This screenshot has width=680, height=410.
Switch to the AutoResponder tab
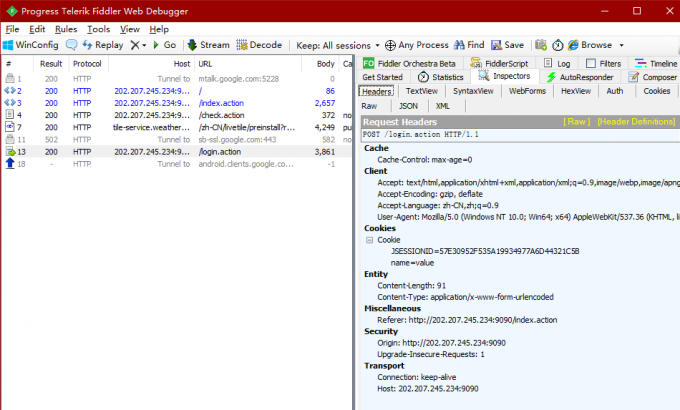(580, 77)
